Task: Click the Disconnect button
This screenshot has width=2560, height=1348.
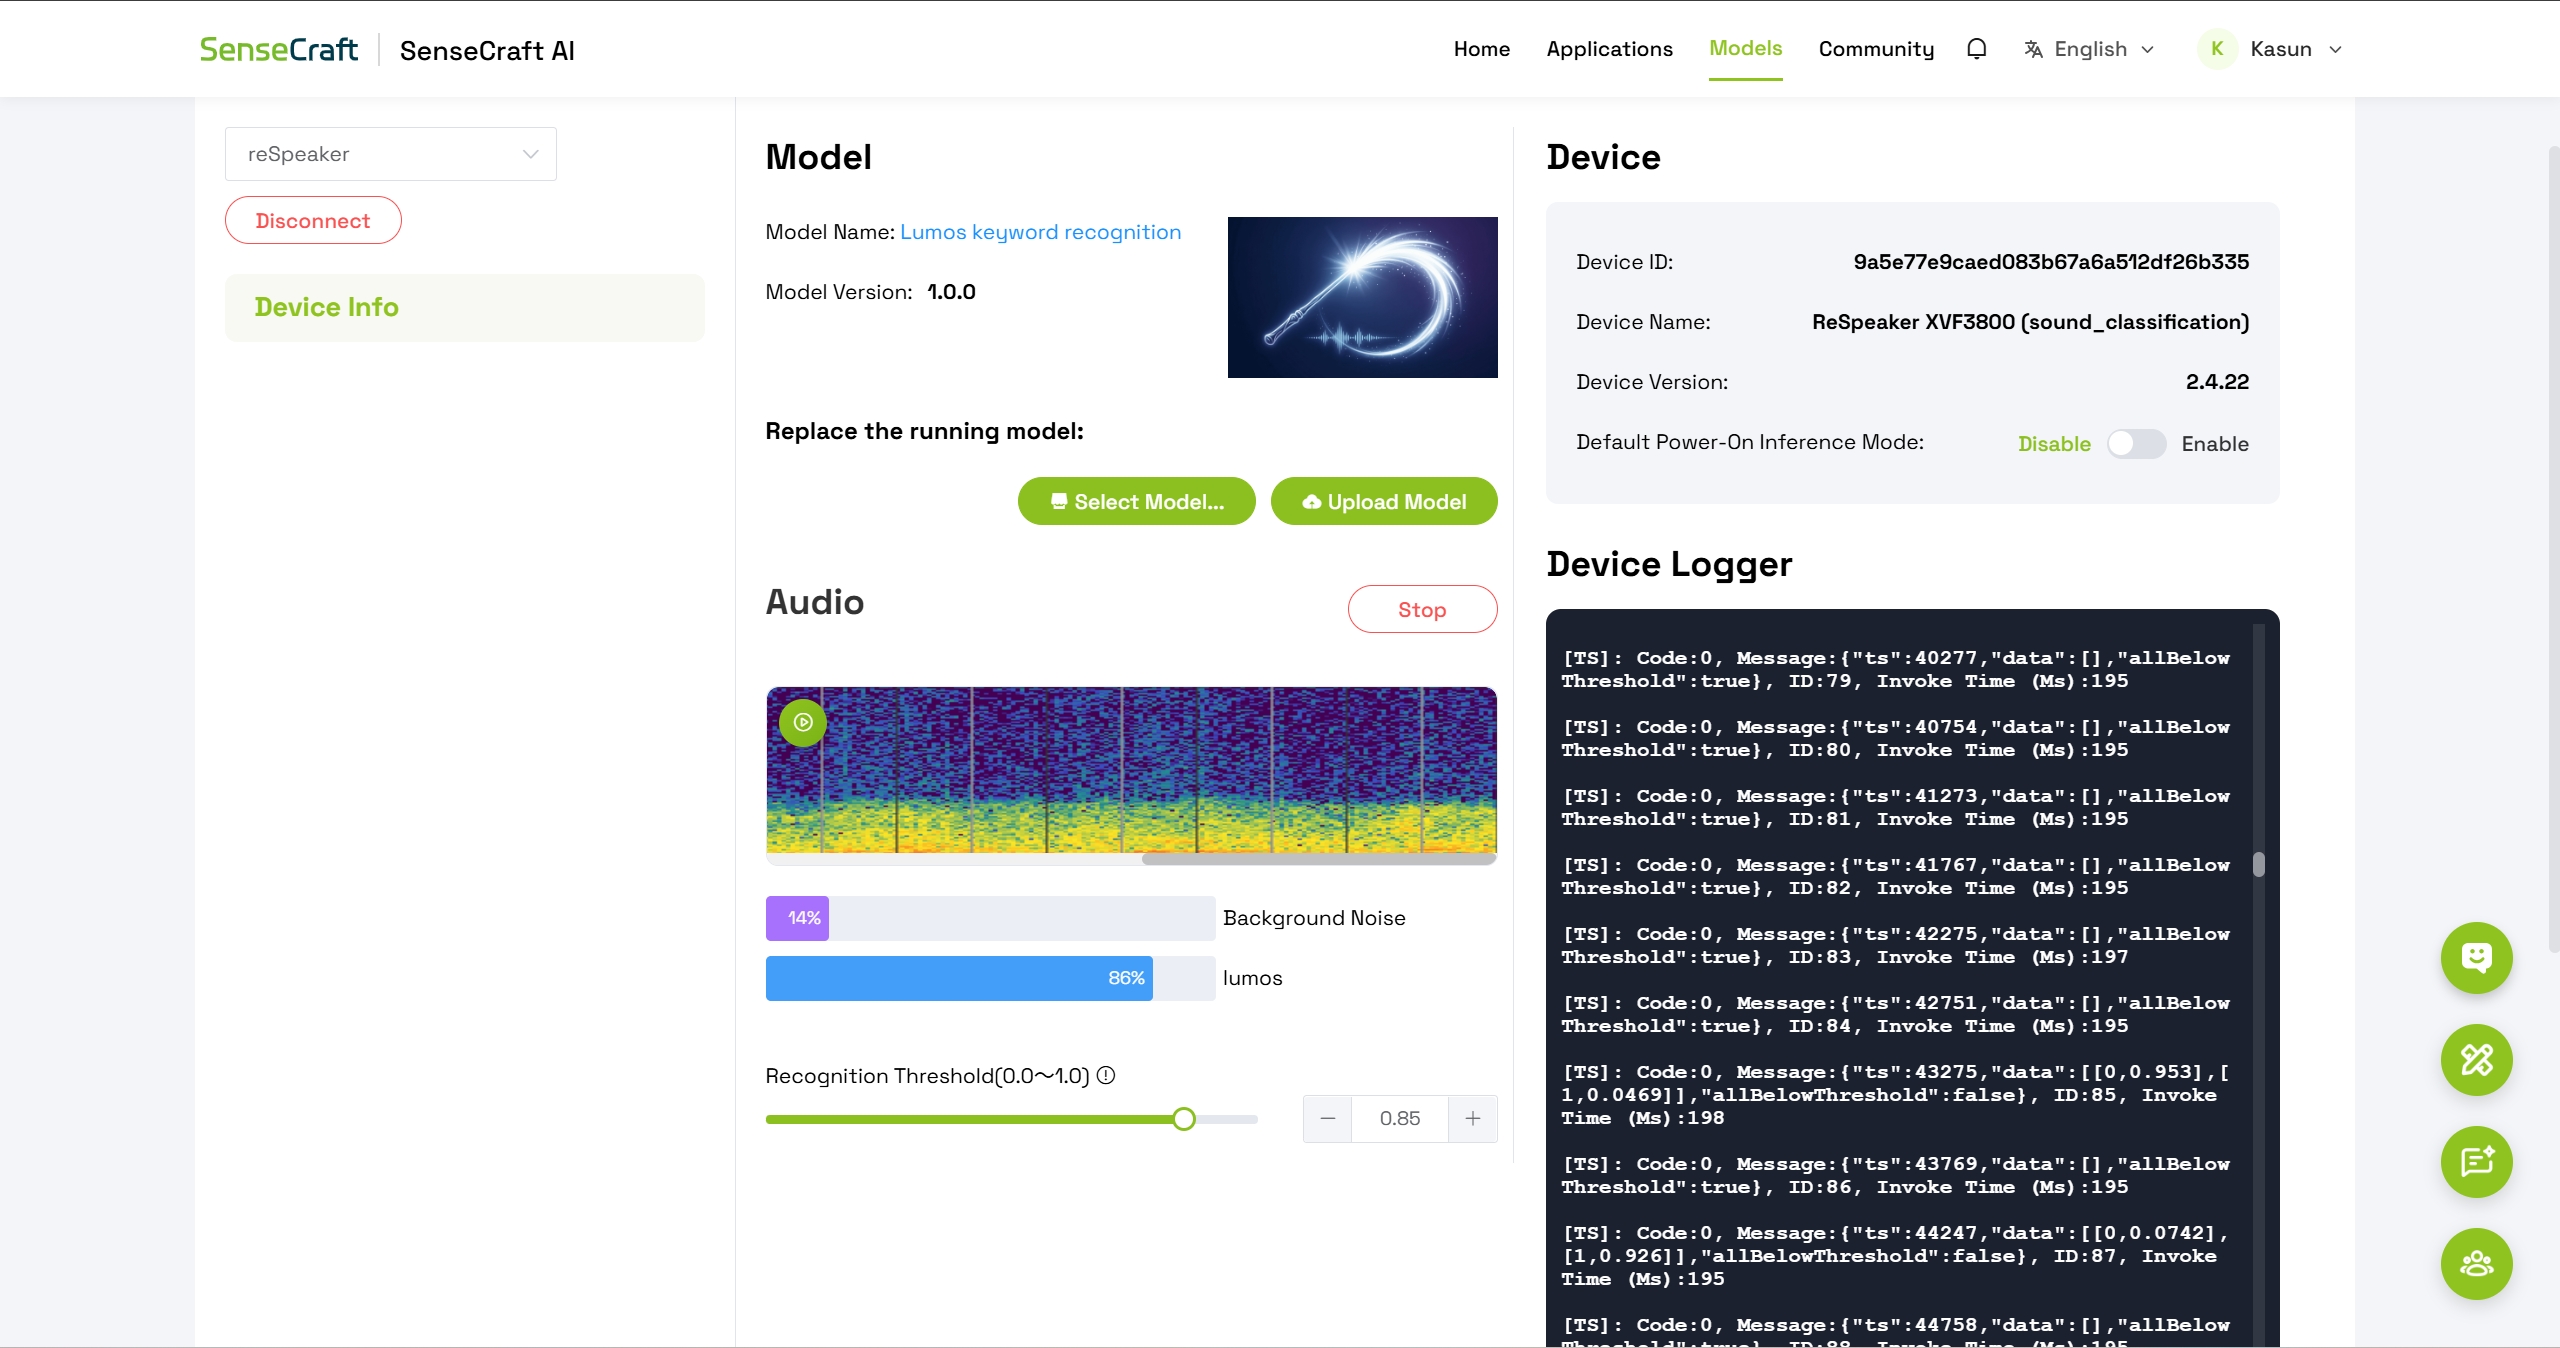Action: (x=313, y=220)
